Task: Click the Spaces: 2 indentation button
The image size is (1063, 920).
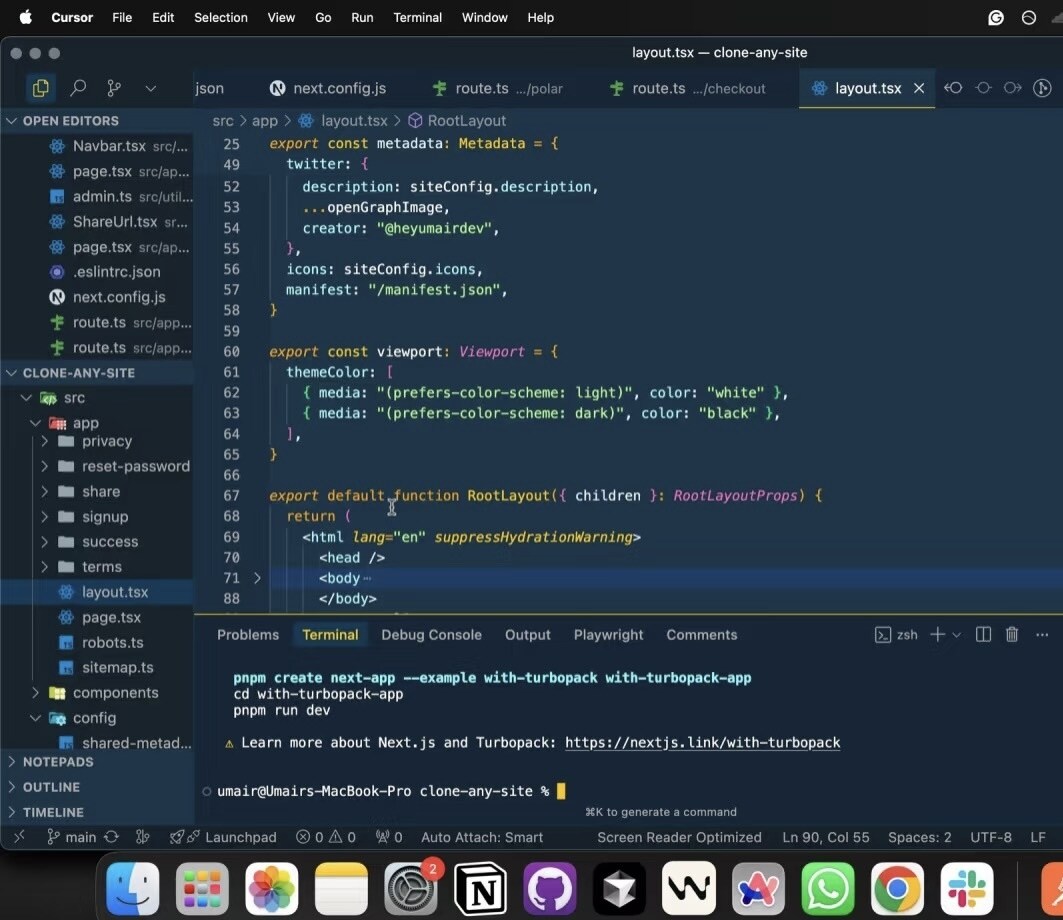Action: point(919,837)
